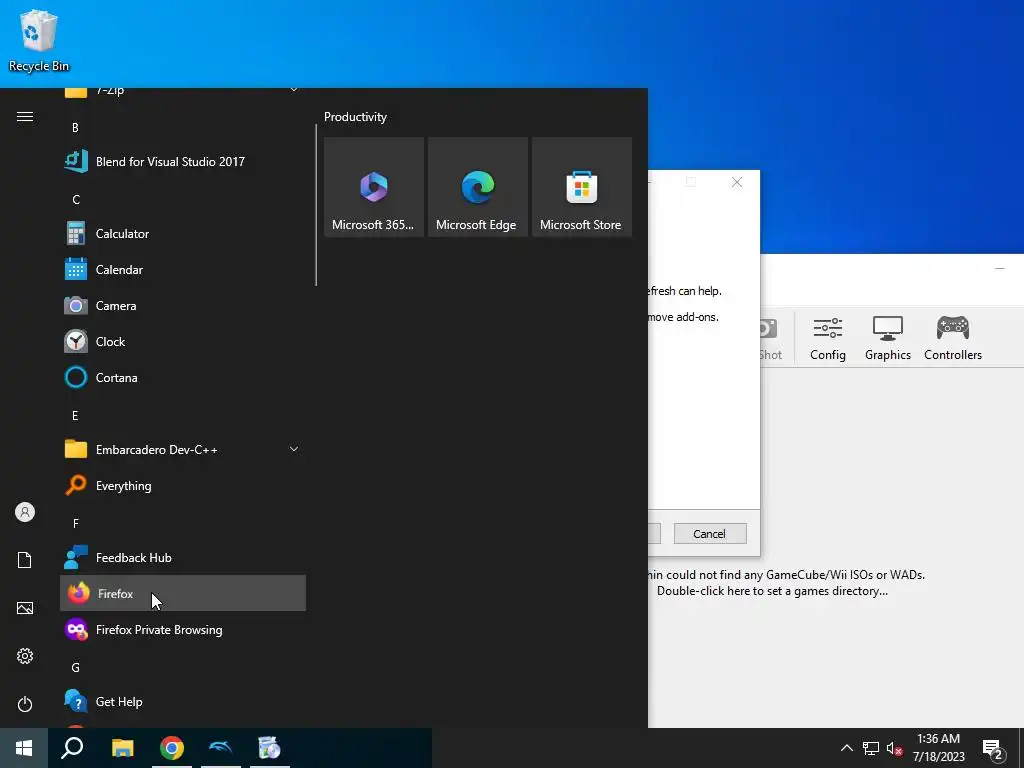Open Dolphin Controllers settings
Screen dimensions: 1024x768
953,338
